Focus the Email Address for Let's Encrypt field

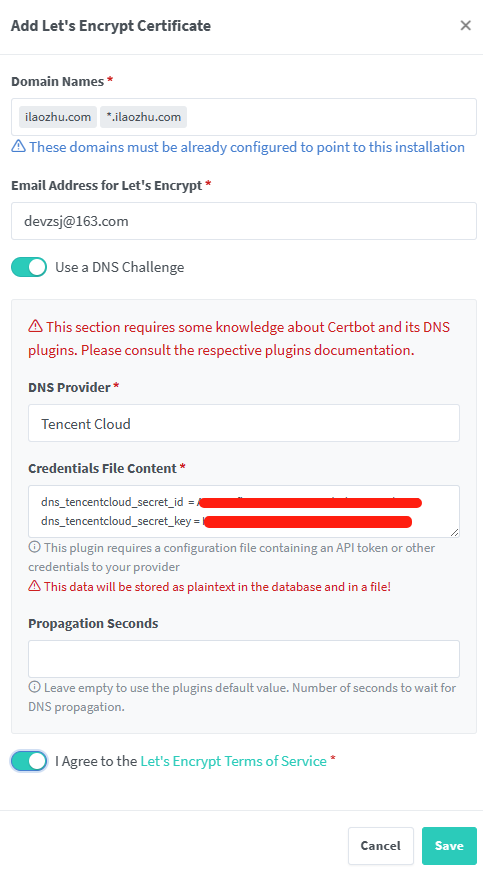[x=244, y=221]
